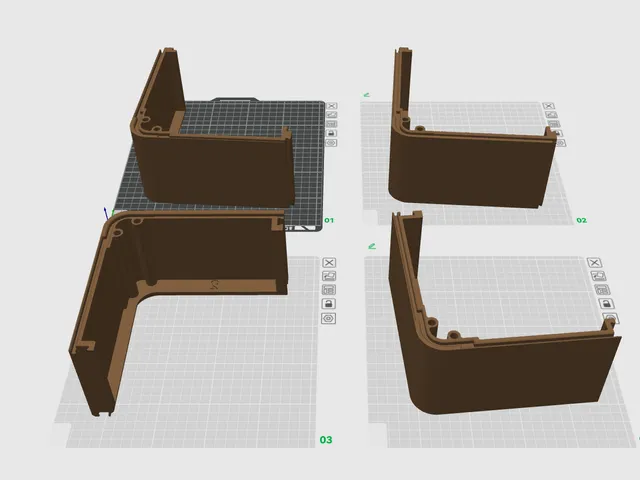Click the green plate label 03

(326, 440)
